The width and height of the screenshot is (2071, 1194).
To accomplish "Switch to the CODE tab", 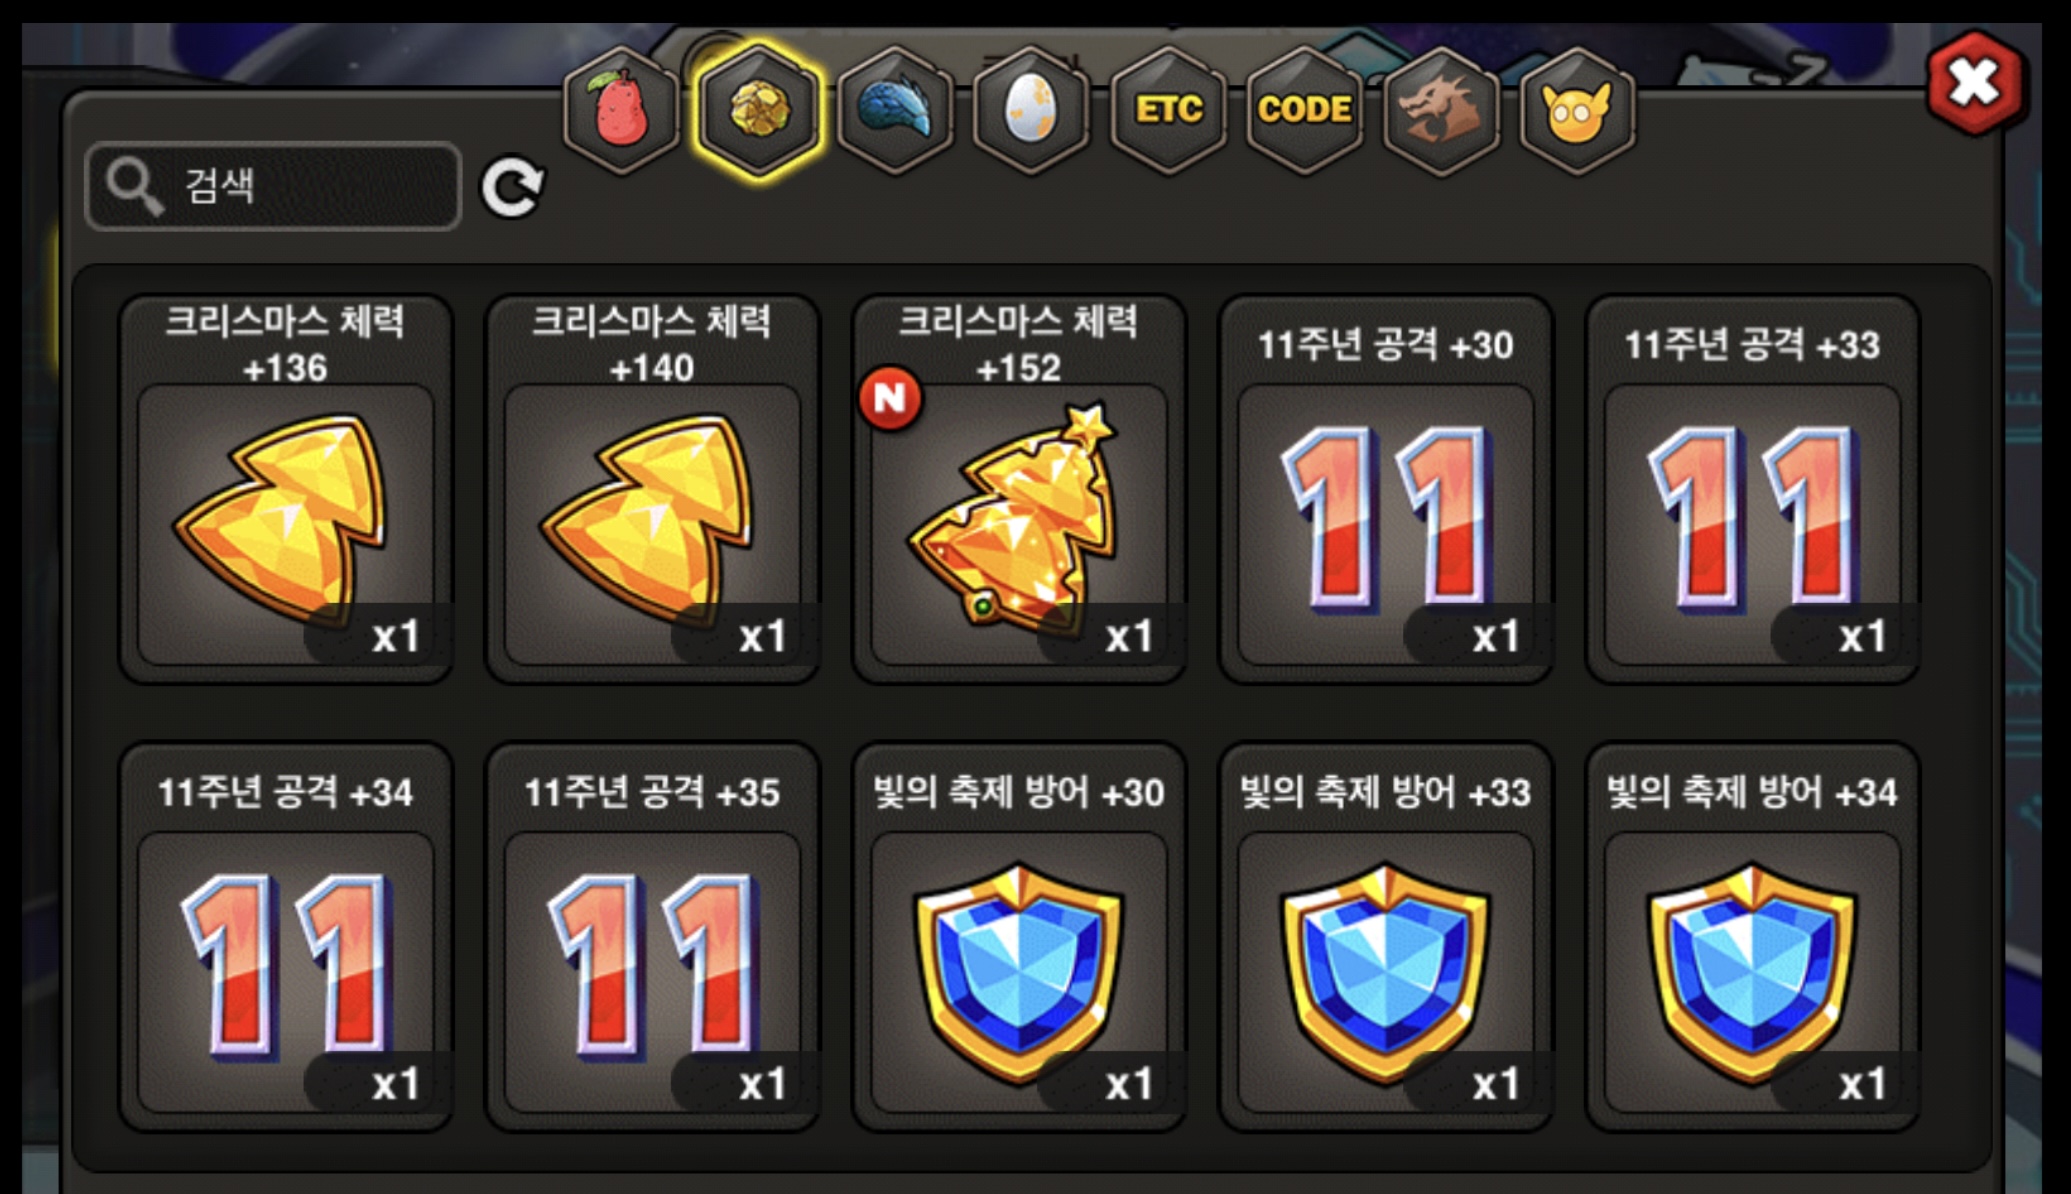I will pos(1304,110).
